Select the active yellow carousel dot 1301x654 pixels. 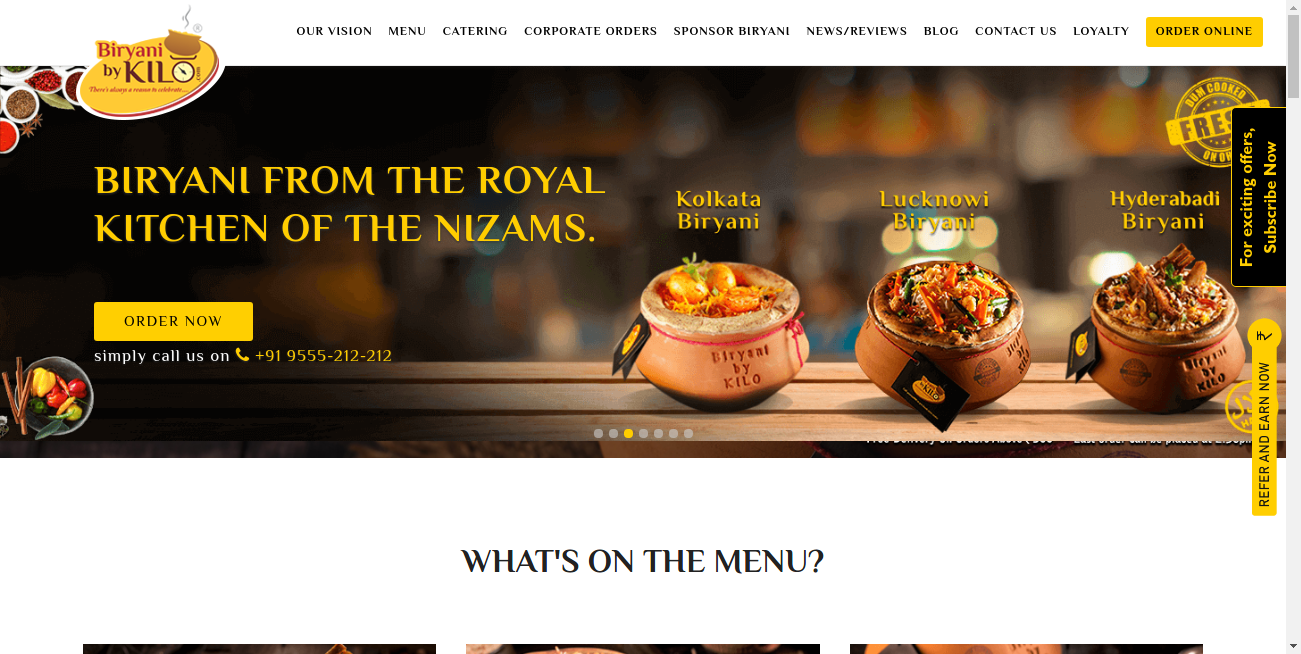[x=628, y=434]
